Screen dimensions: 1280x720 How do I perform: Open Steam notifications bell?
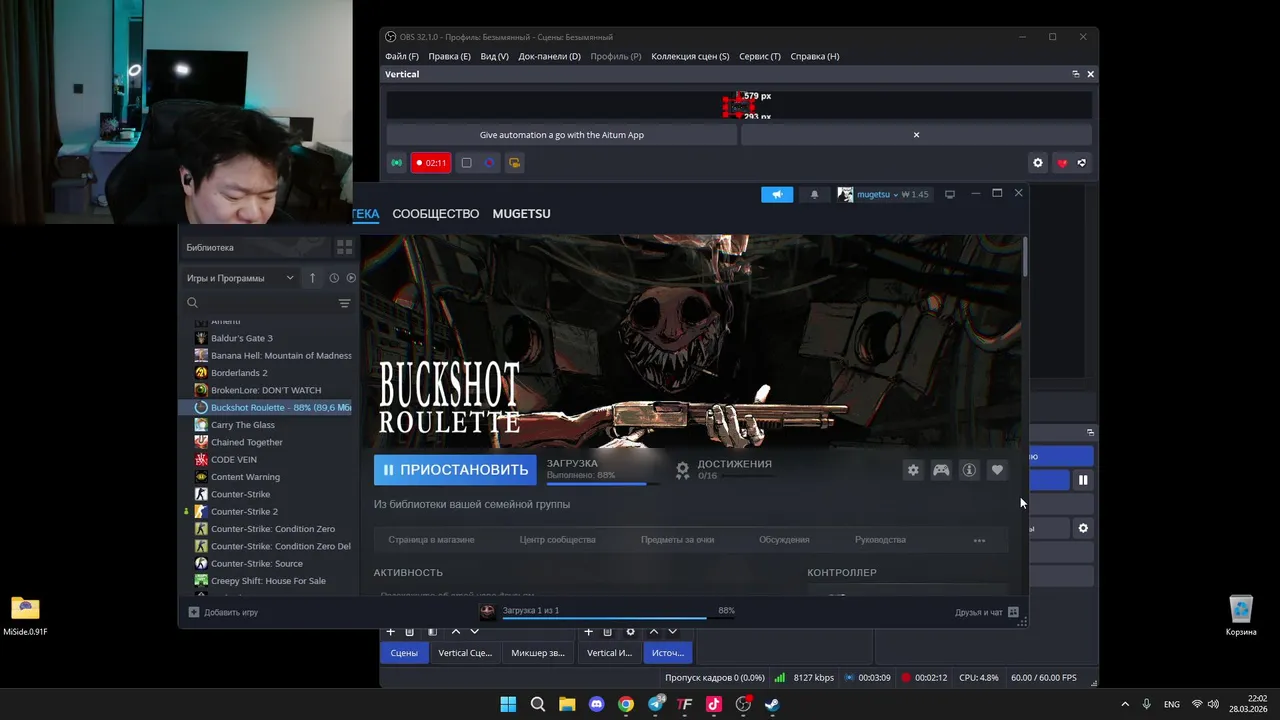[814, 194]
